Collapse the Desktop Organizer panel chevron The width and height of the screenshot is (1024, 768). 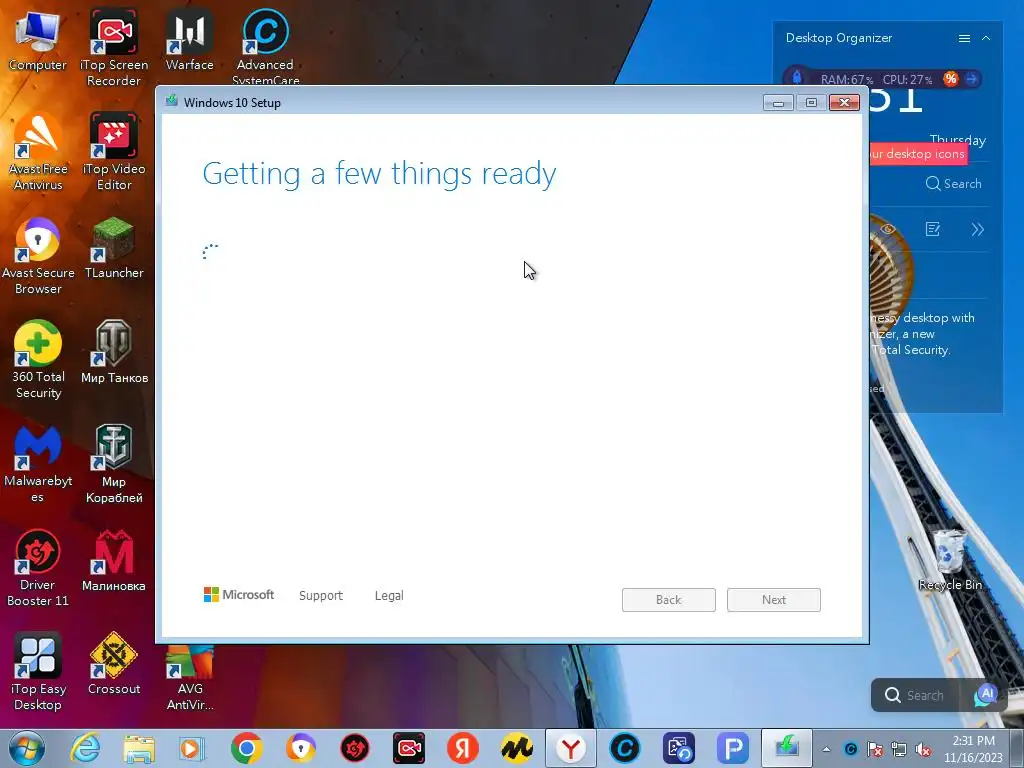(x=986, y=38)
